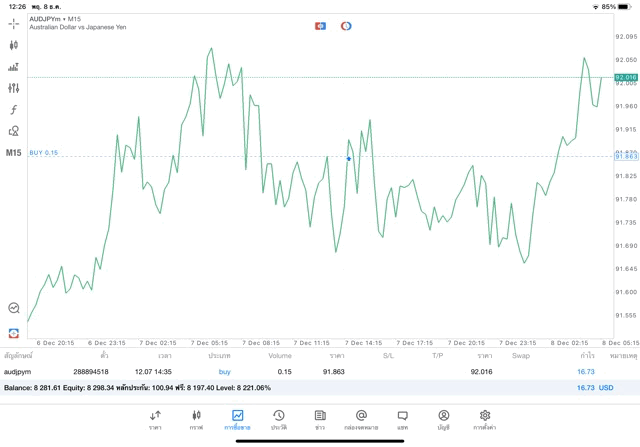
Task: Open the indicators function (f) icon
Action: [13, 109]
